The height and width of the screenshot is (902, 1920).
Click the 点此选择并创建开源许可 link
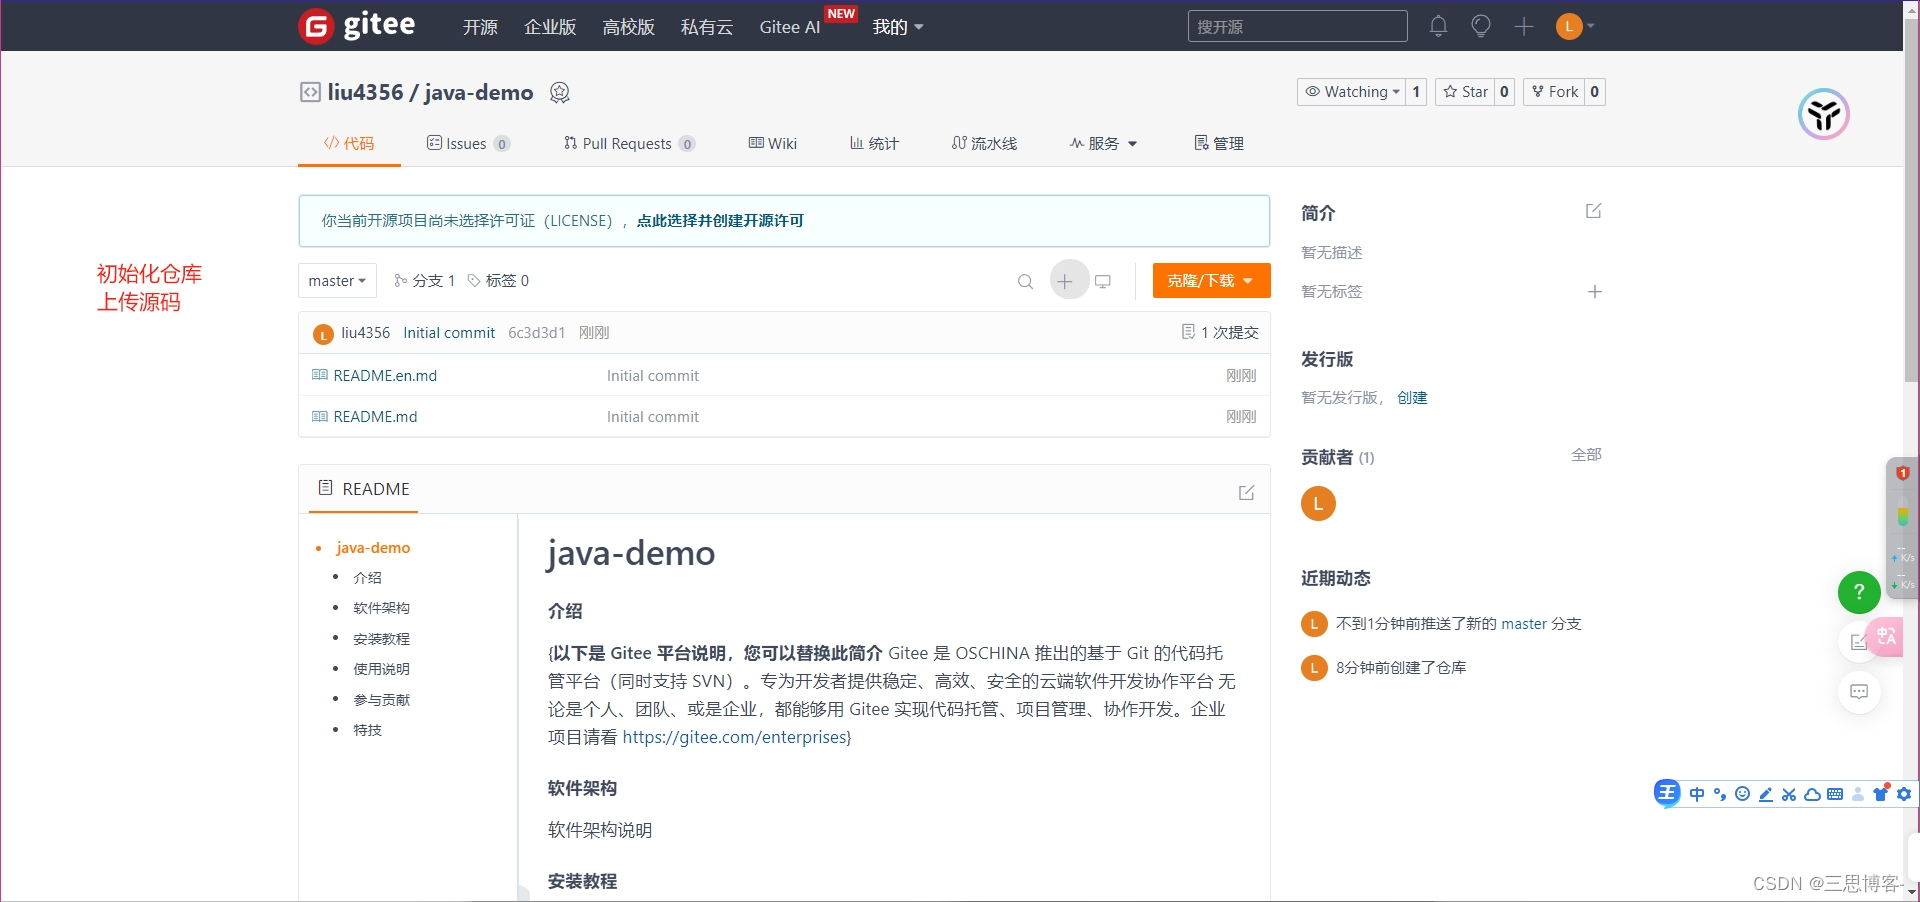coord(720,221)
